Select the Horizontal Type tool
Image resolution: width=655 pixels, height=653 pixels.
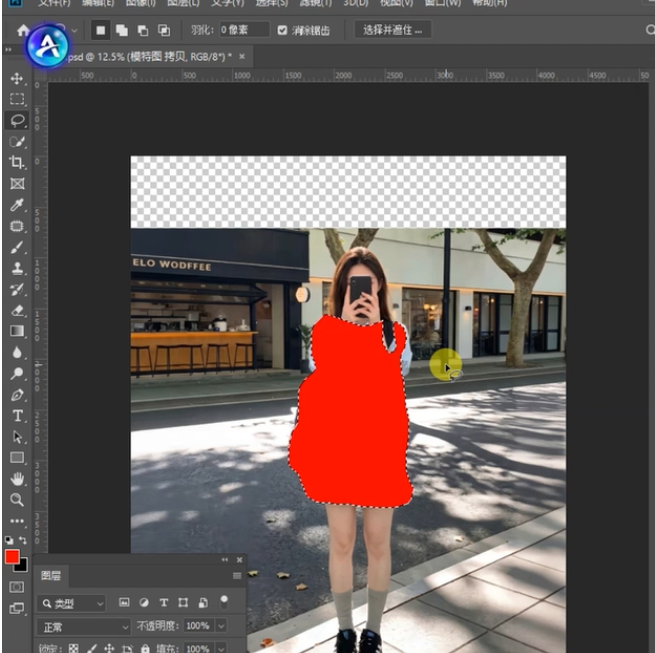pyautogui.click(x=17, y=416)
